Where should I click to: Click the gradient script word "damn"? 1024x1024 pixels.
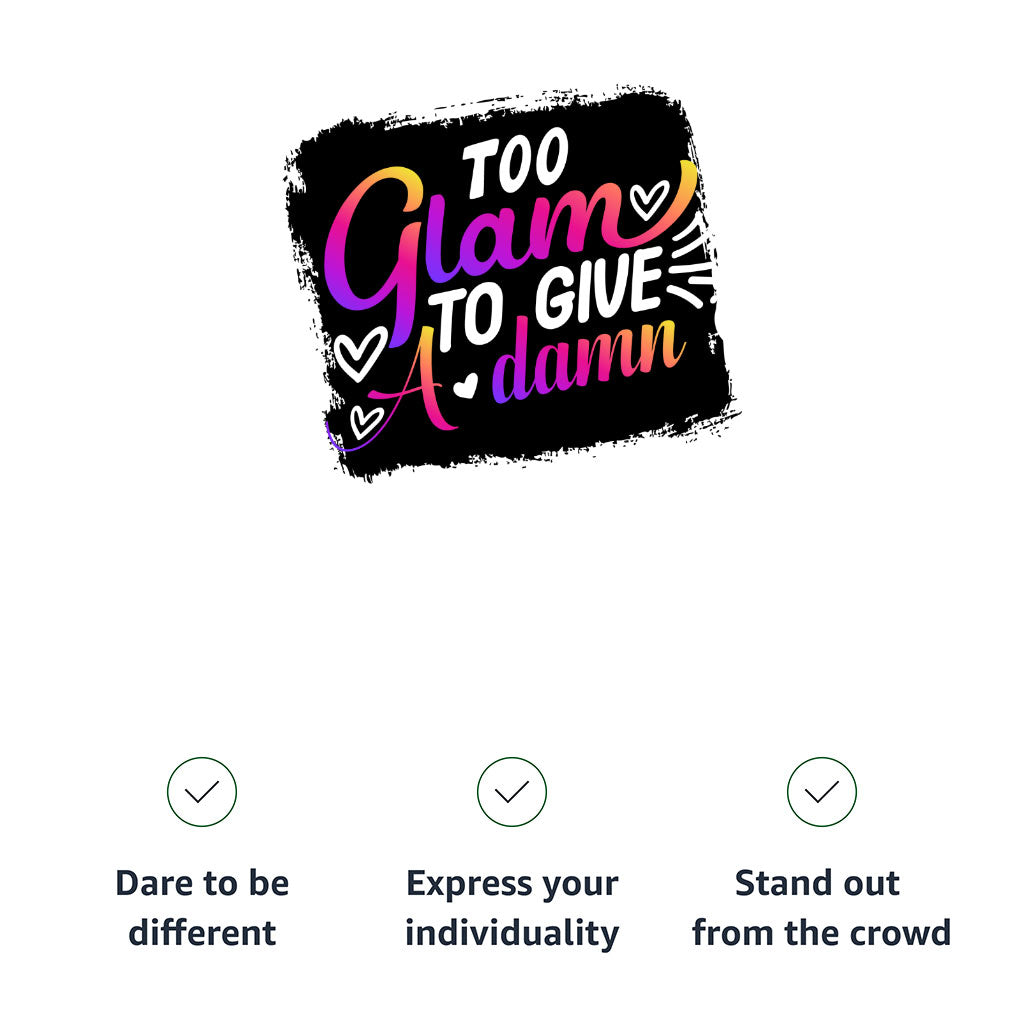point(590,362)
